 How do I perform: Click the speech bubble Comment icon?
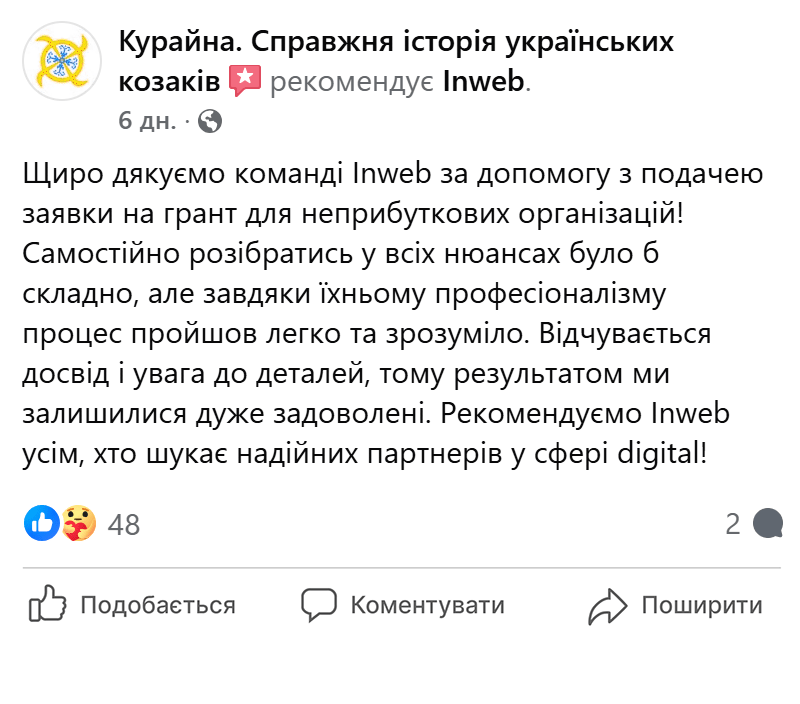tap(317, 604)
